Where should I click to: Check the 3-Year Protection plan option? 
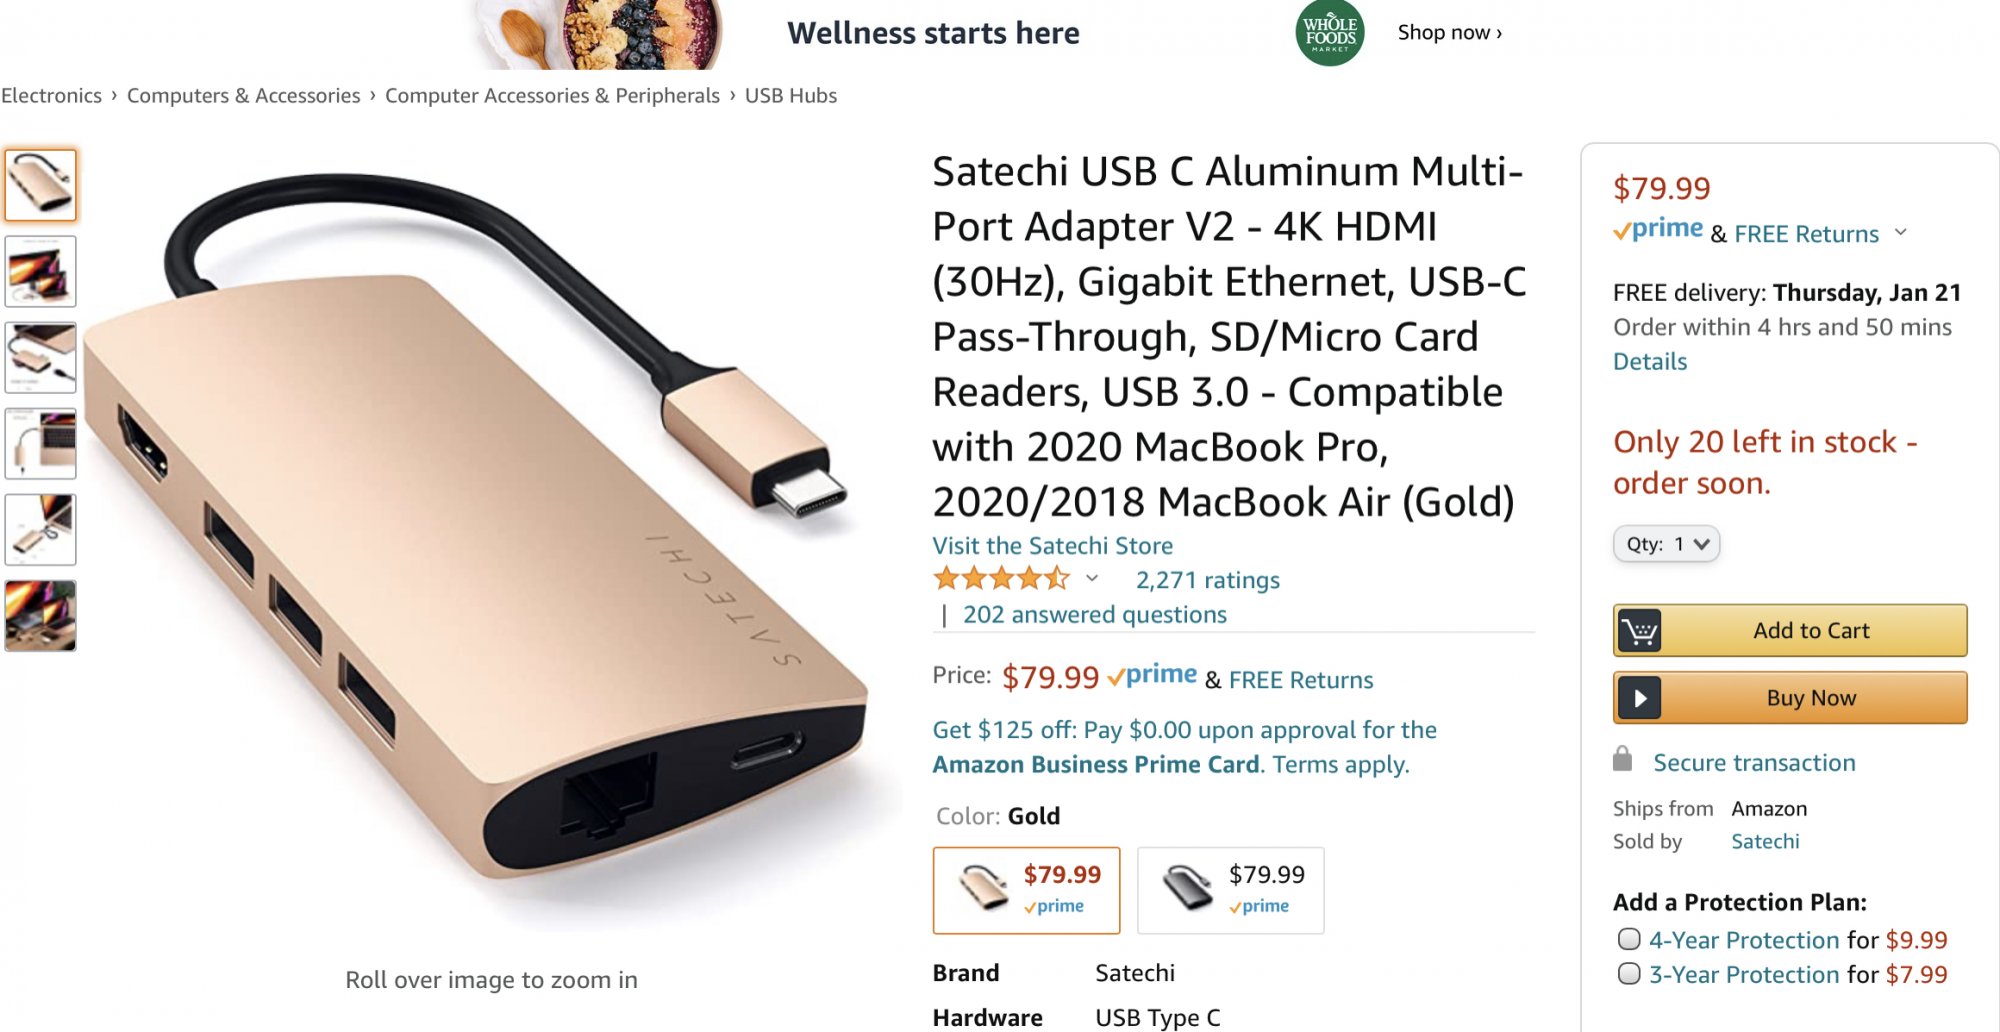pyautogui.click(x=1629, y=973)
